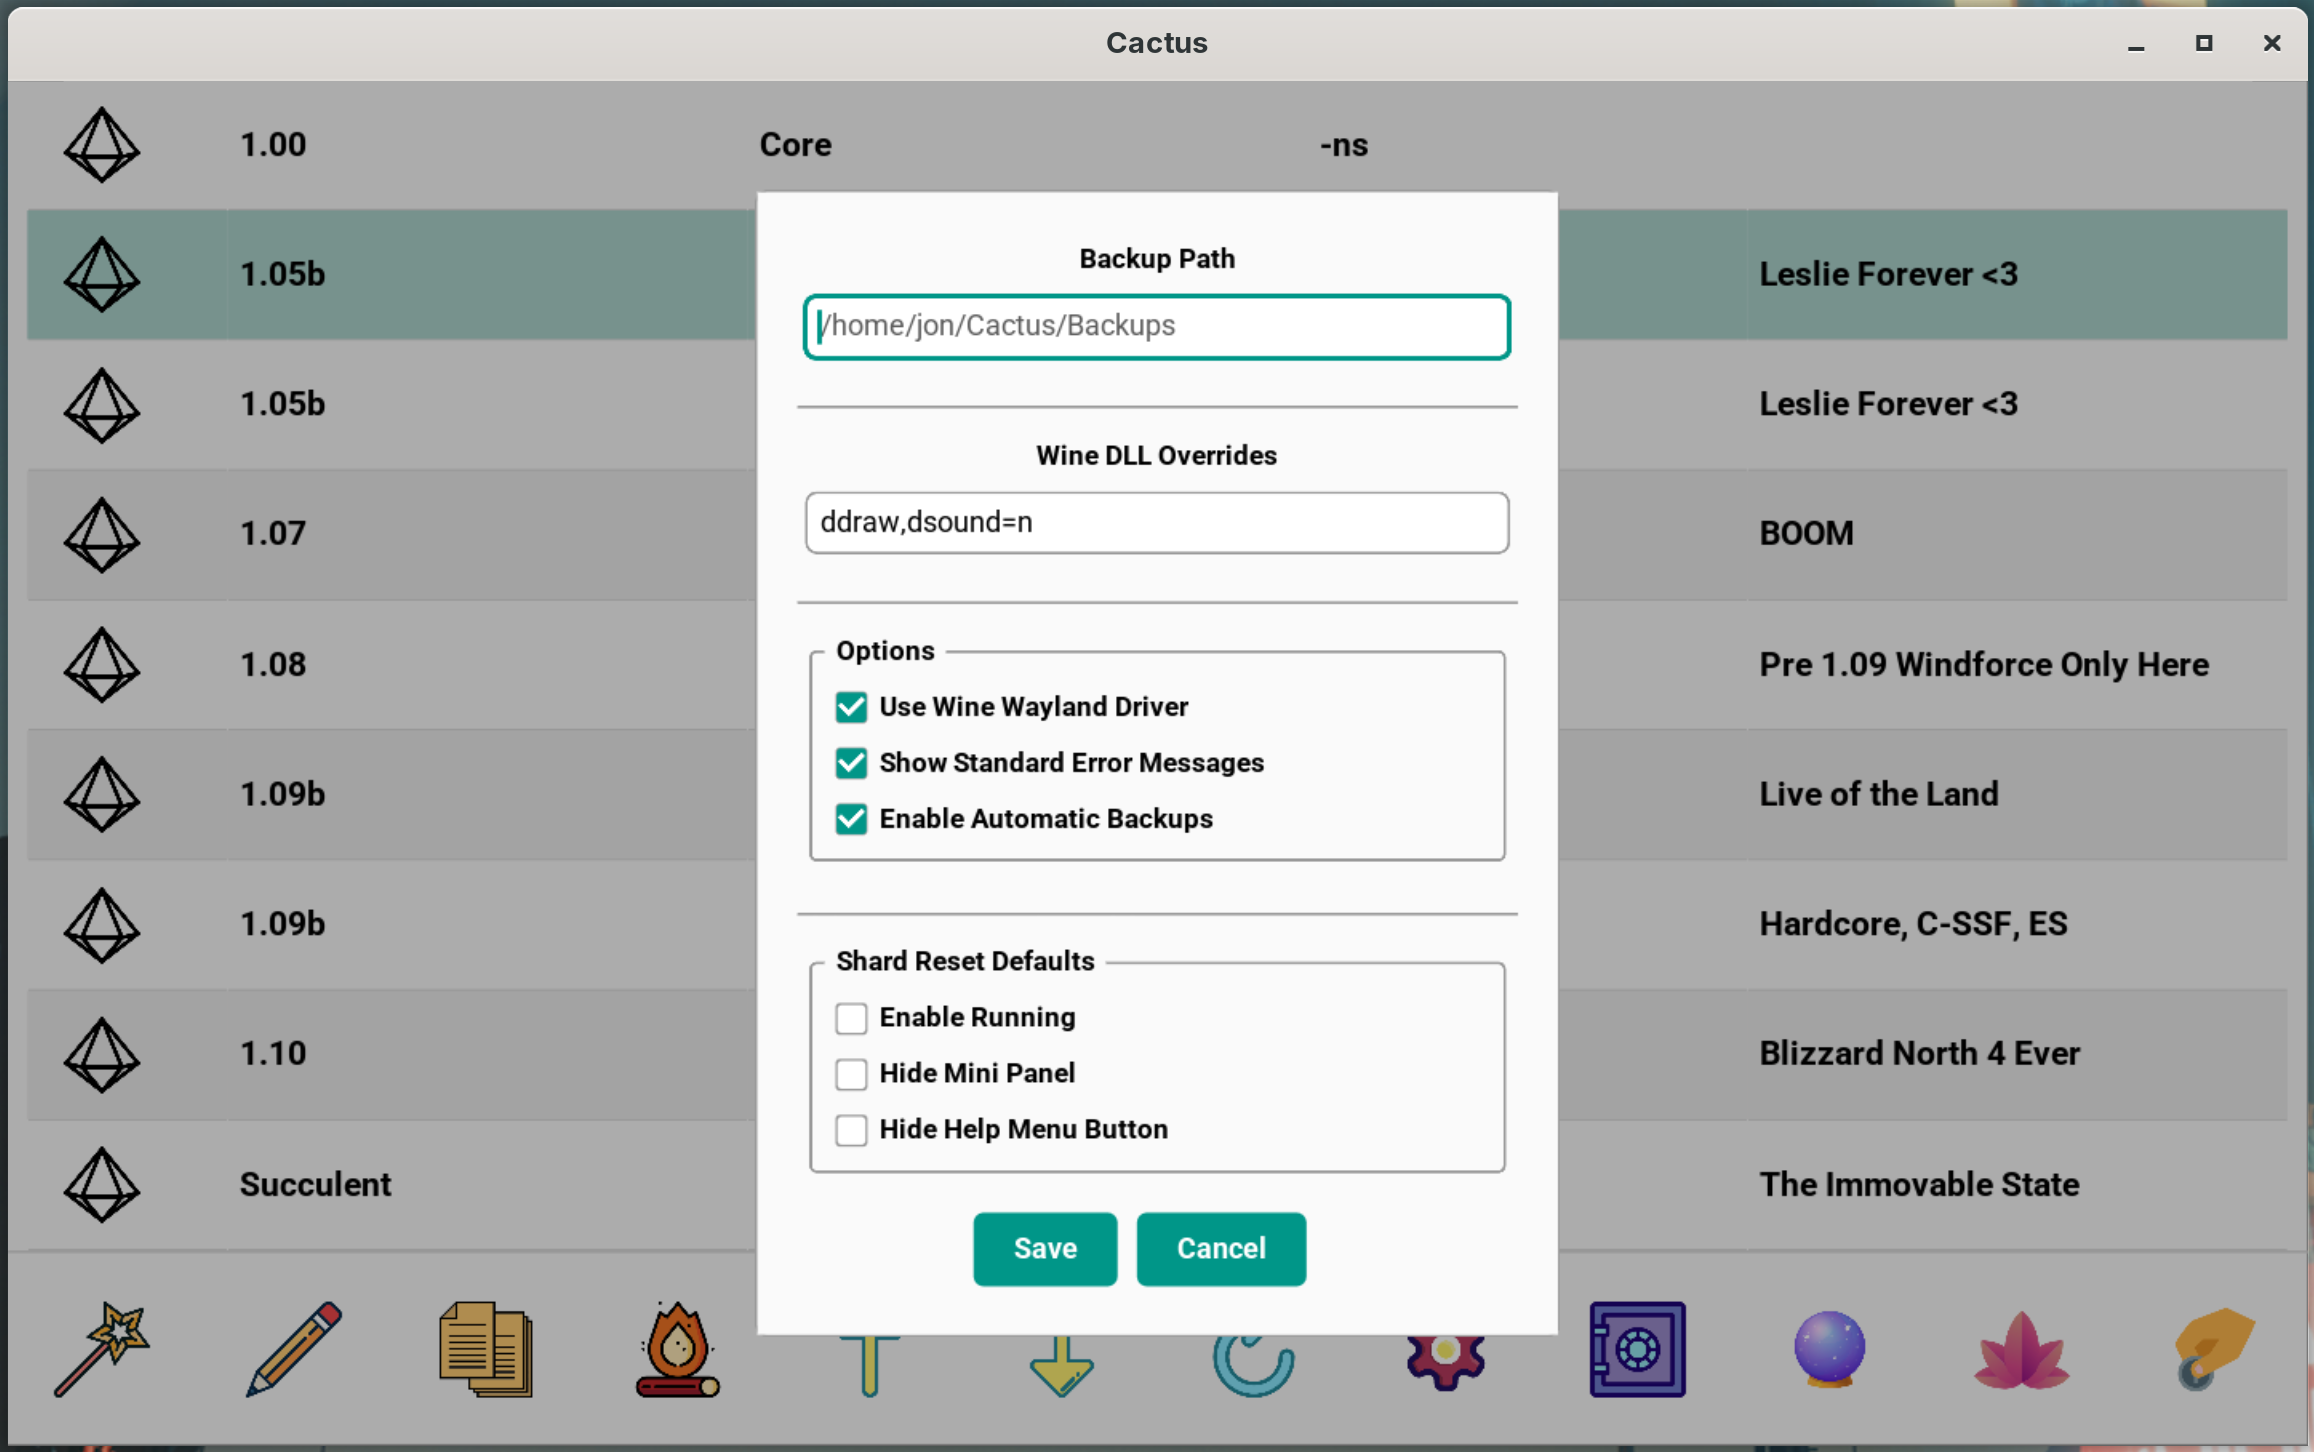
Task: Toggle Enable Automatic Backups checkbox
Action: [851, 819]
